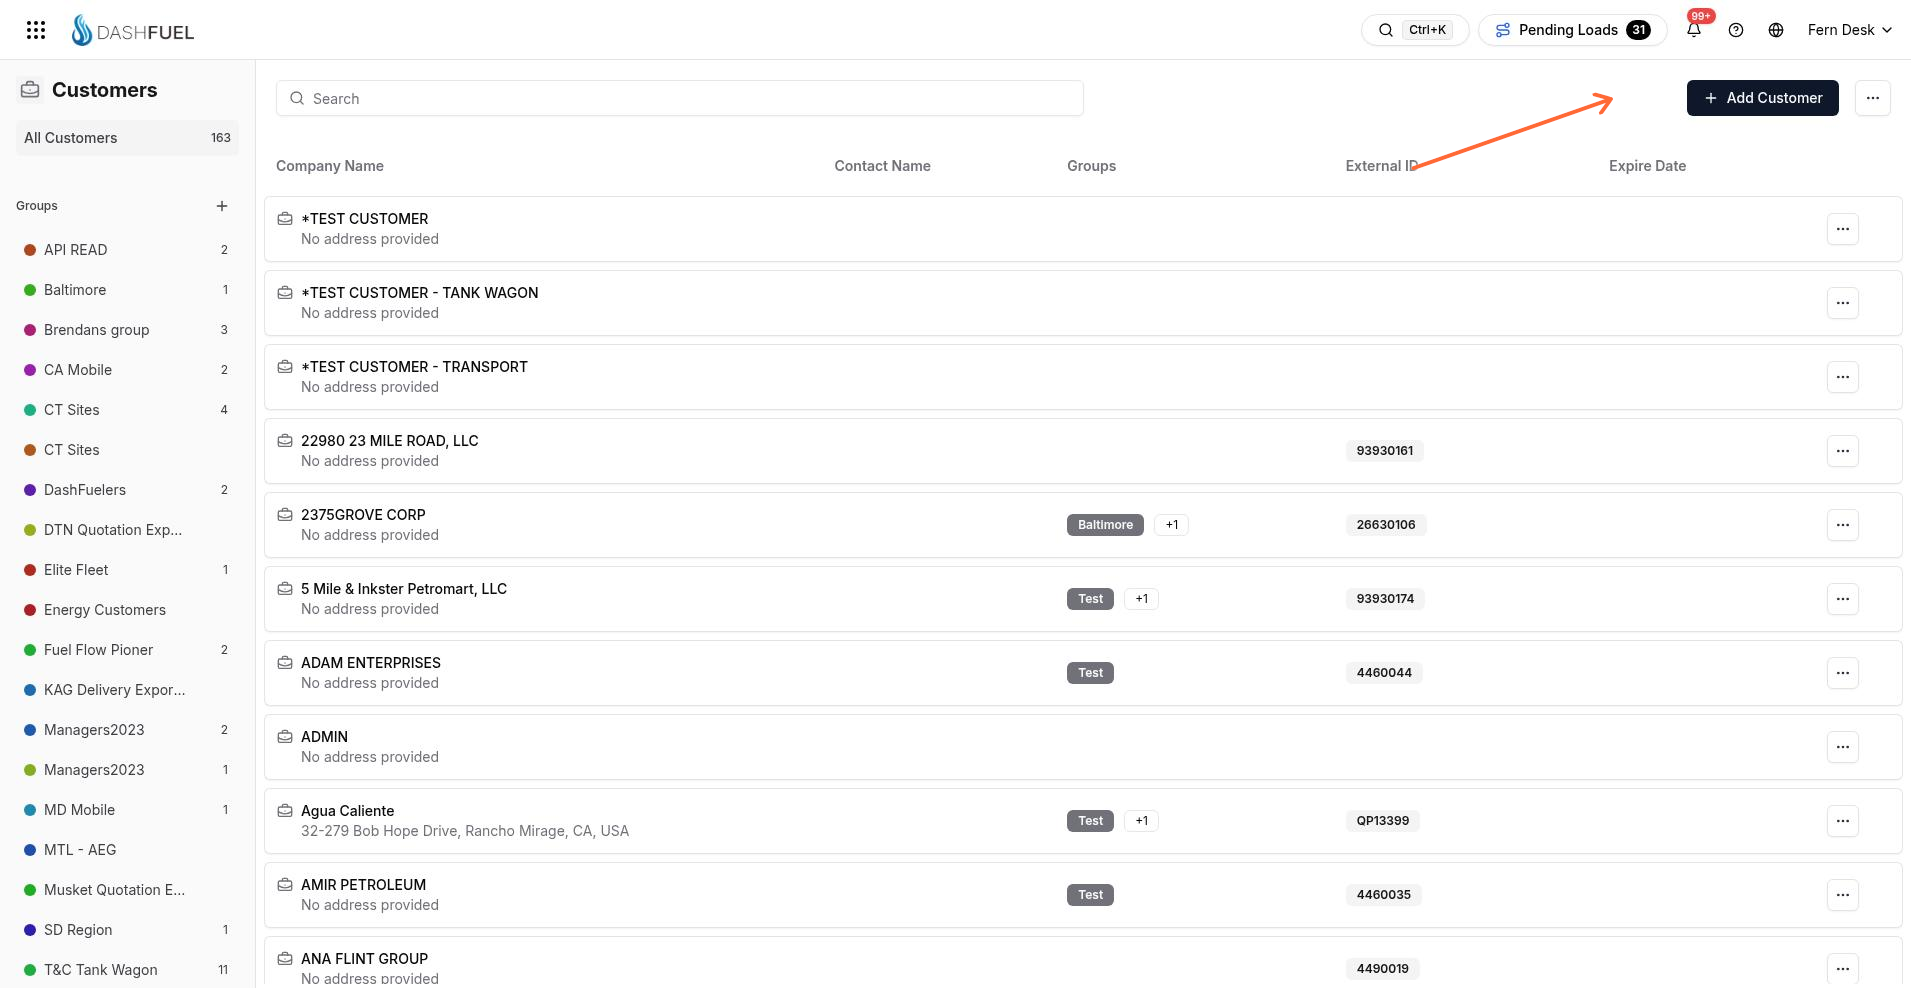Click the Expire Date column header

(x=1647, y=166)
